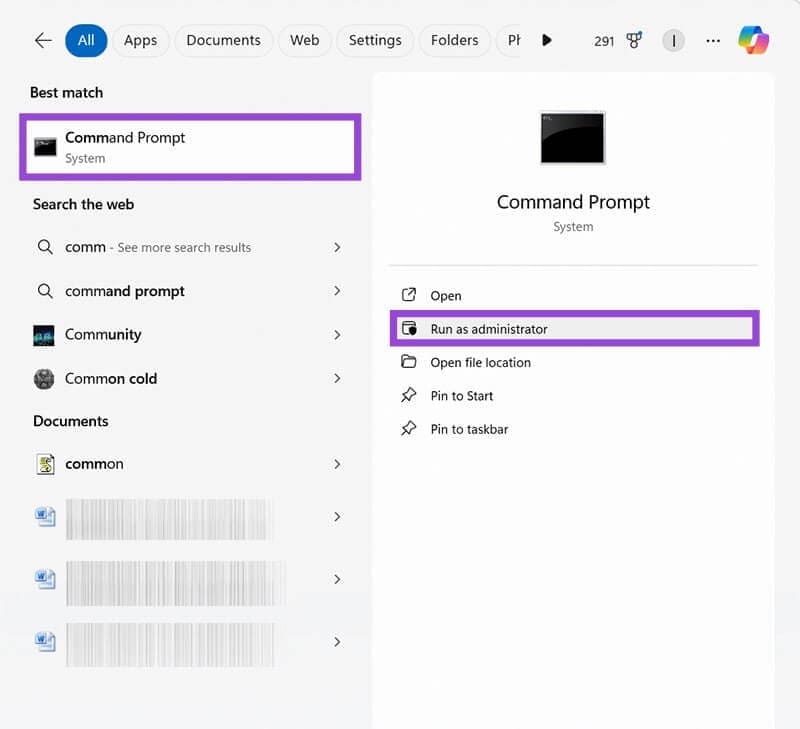Select the All filter tab
The width and height of the screenshot is (800, 729).
(x=86, y=40)
